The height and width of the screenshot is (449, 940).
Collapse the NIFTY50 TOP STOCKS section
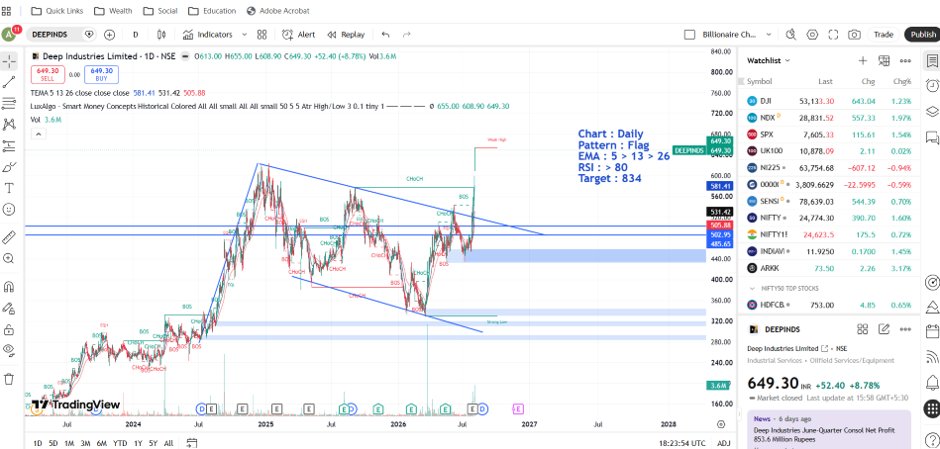(752, 288)
